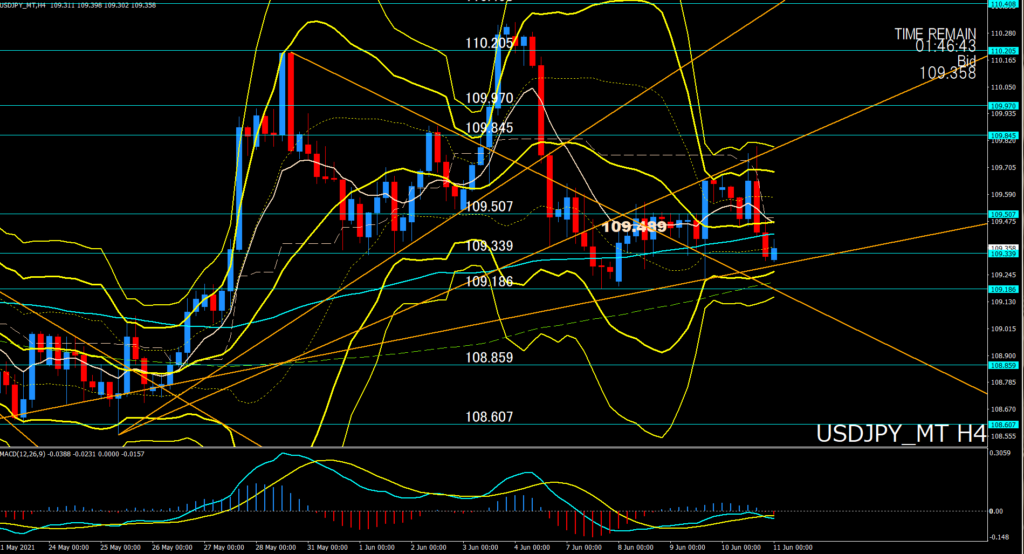Click the 110.280 price axis value
1024x554 pixels.
tap(1003, 33)
